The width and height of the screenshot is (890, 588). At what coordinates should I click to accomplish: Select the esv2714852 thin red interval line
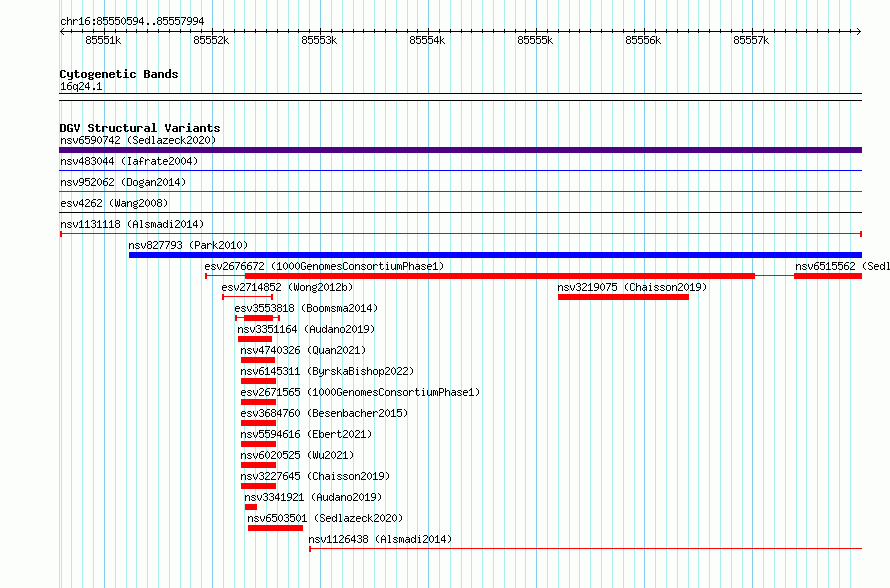247,297
